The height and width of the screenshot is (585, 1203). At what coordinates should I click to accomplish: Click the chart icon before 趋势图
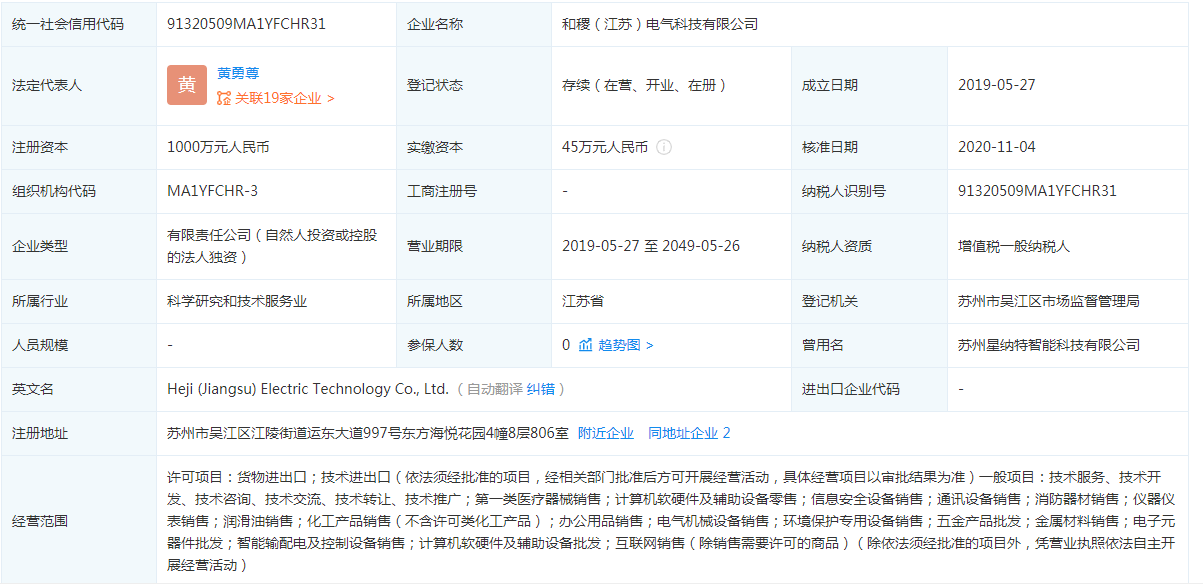[x=586, y=345]
